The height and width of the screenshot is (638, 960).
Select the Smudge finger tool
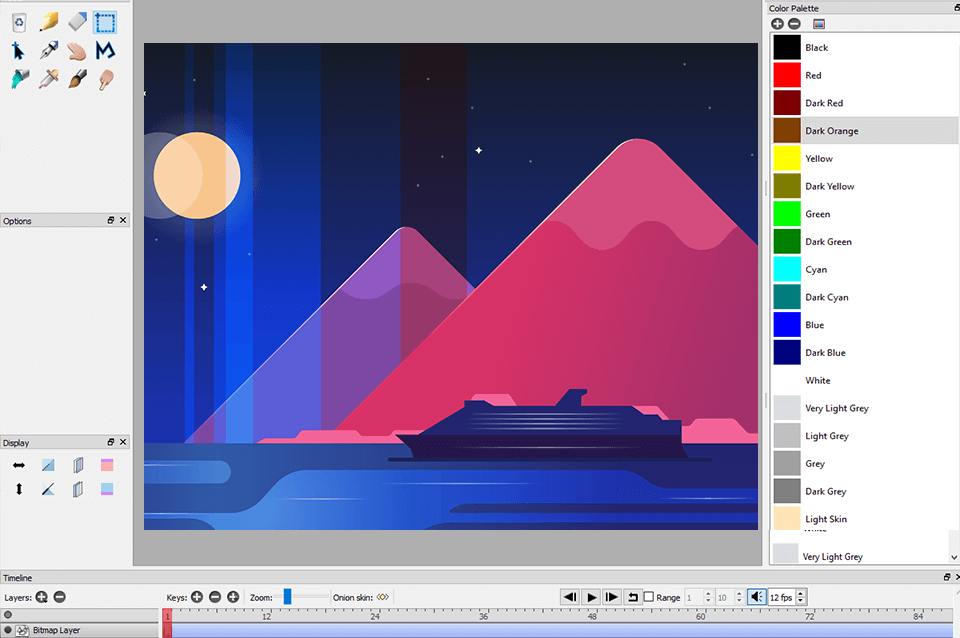(105, 79)
